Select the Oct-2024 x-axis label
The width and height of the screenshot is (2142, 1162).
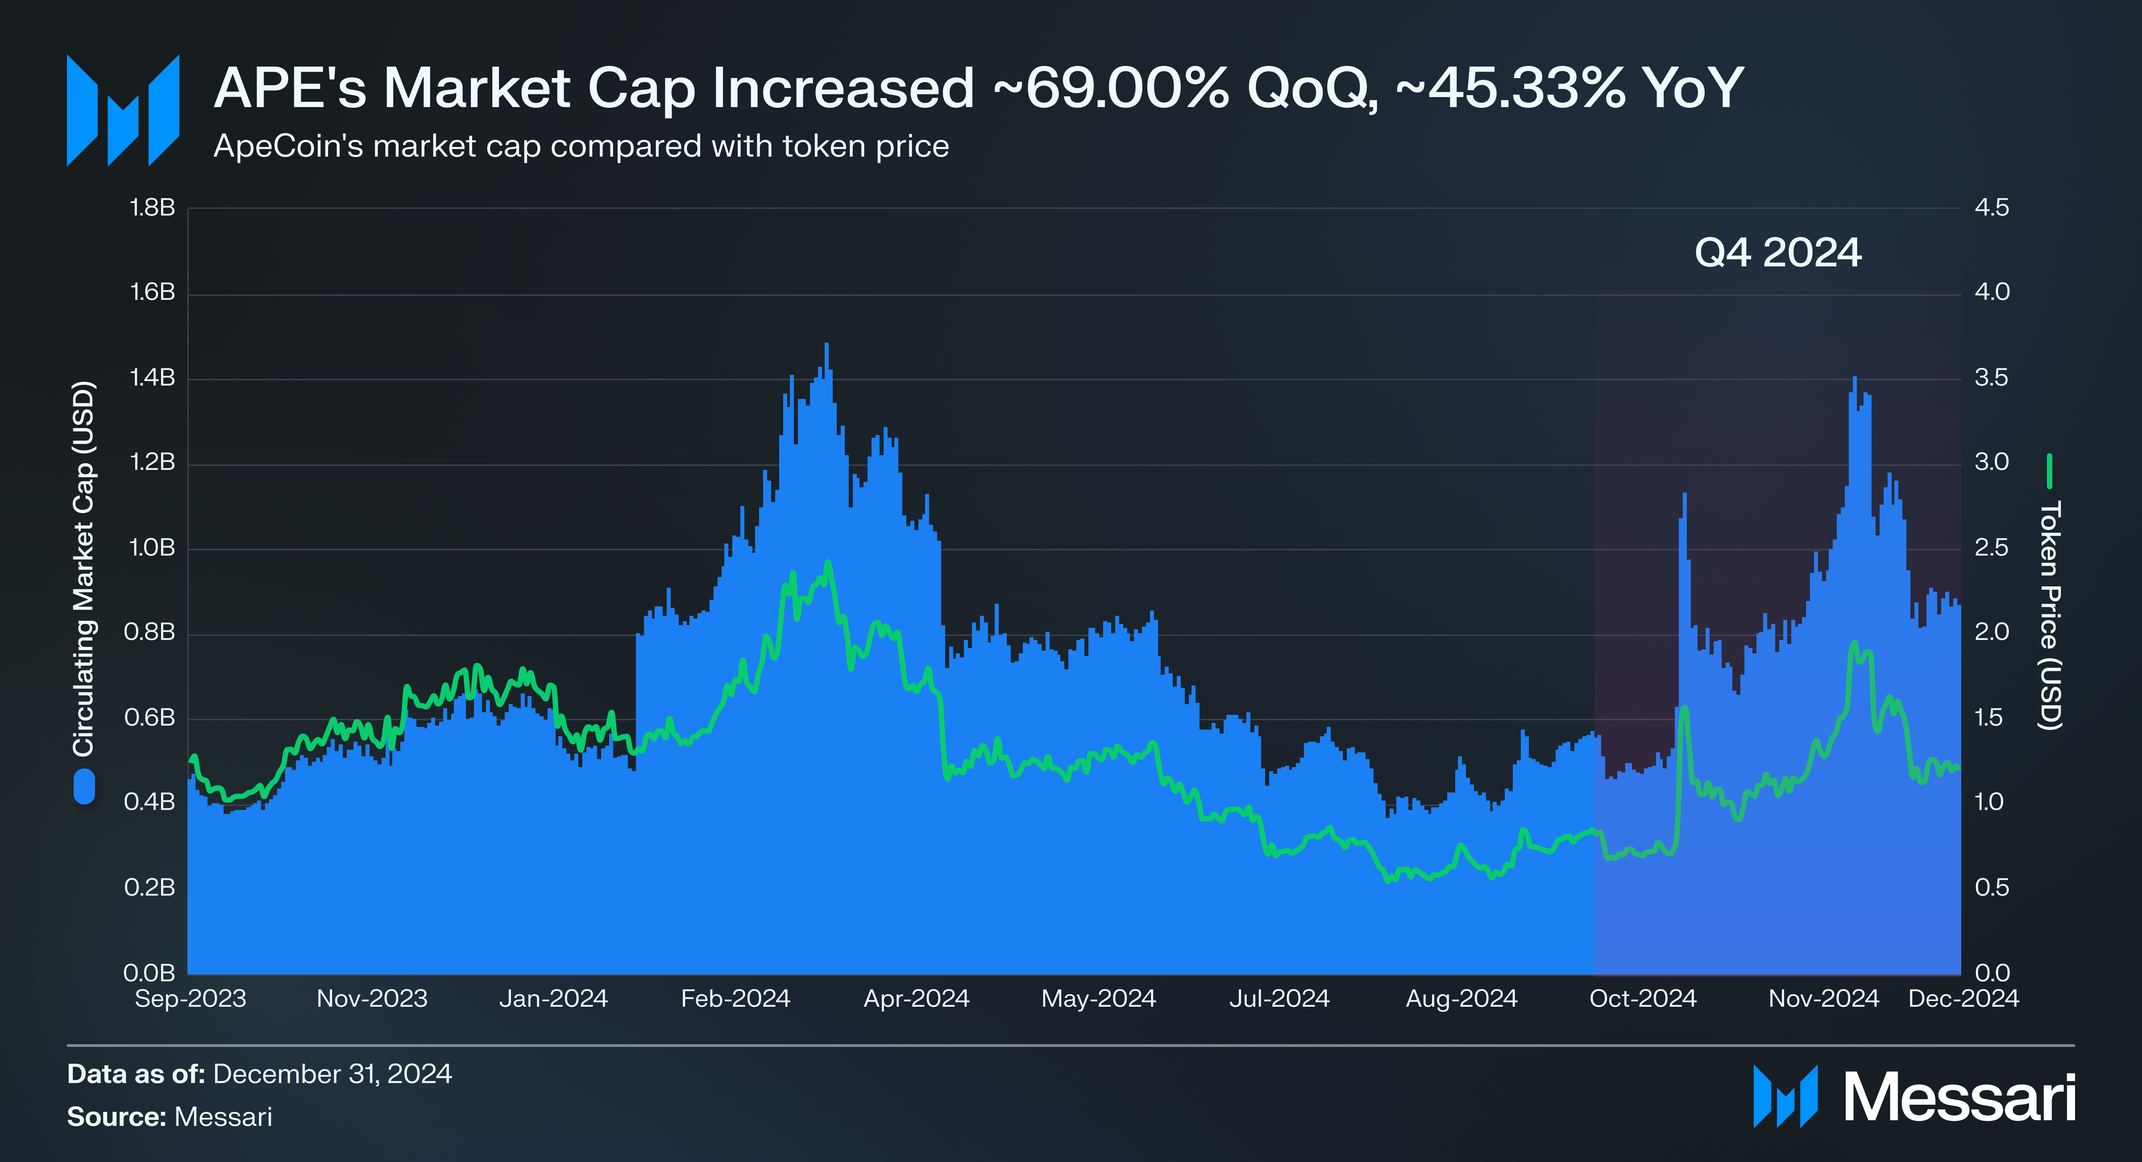[1642, 999]
